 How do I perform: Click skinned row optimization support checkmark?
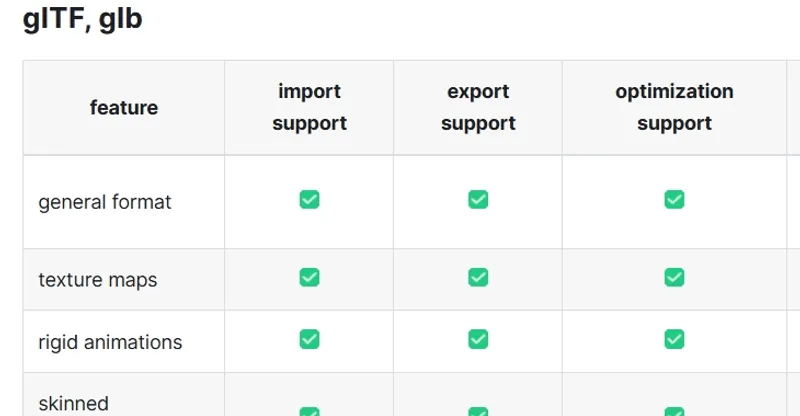(674, 411)
